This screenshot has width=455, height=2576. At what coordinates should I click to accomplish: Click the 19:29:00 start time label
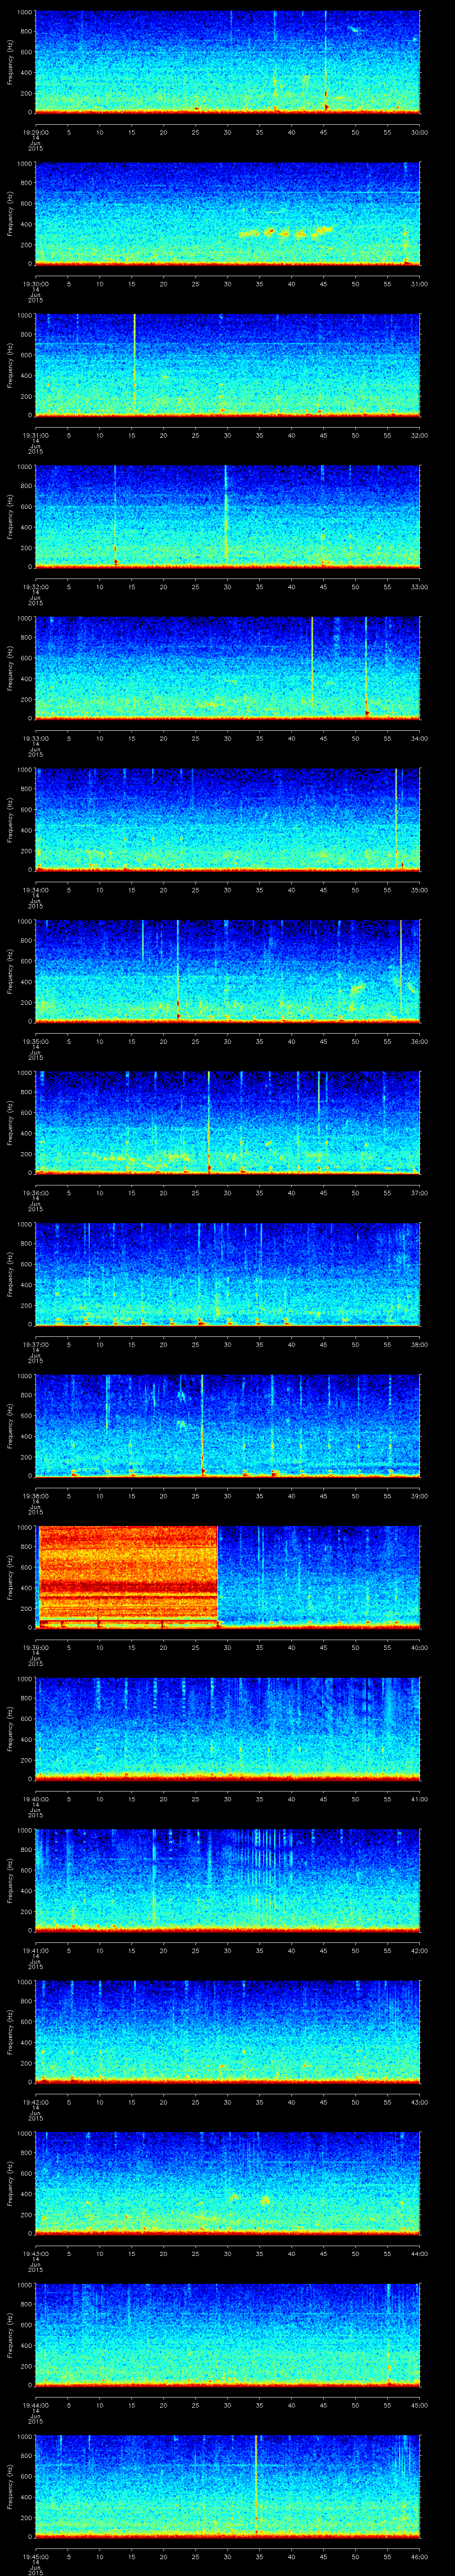[35, 132]
